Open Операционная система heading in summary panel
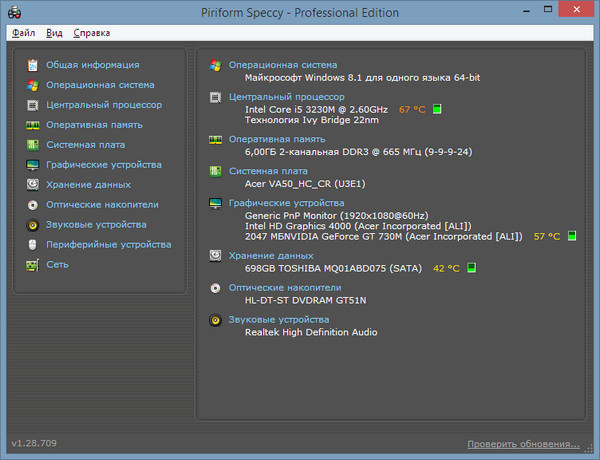 tap(283, 65)
